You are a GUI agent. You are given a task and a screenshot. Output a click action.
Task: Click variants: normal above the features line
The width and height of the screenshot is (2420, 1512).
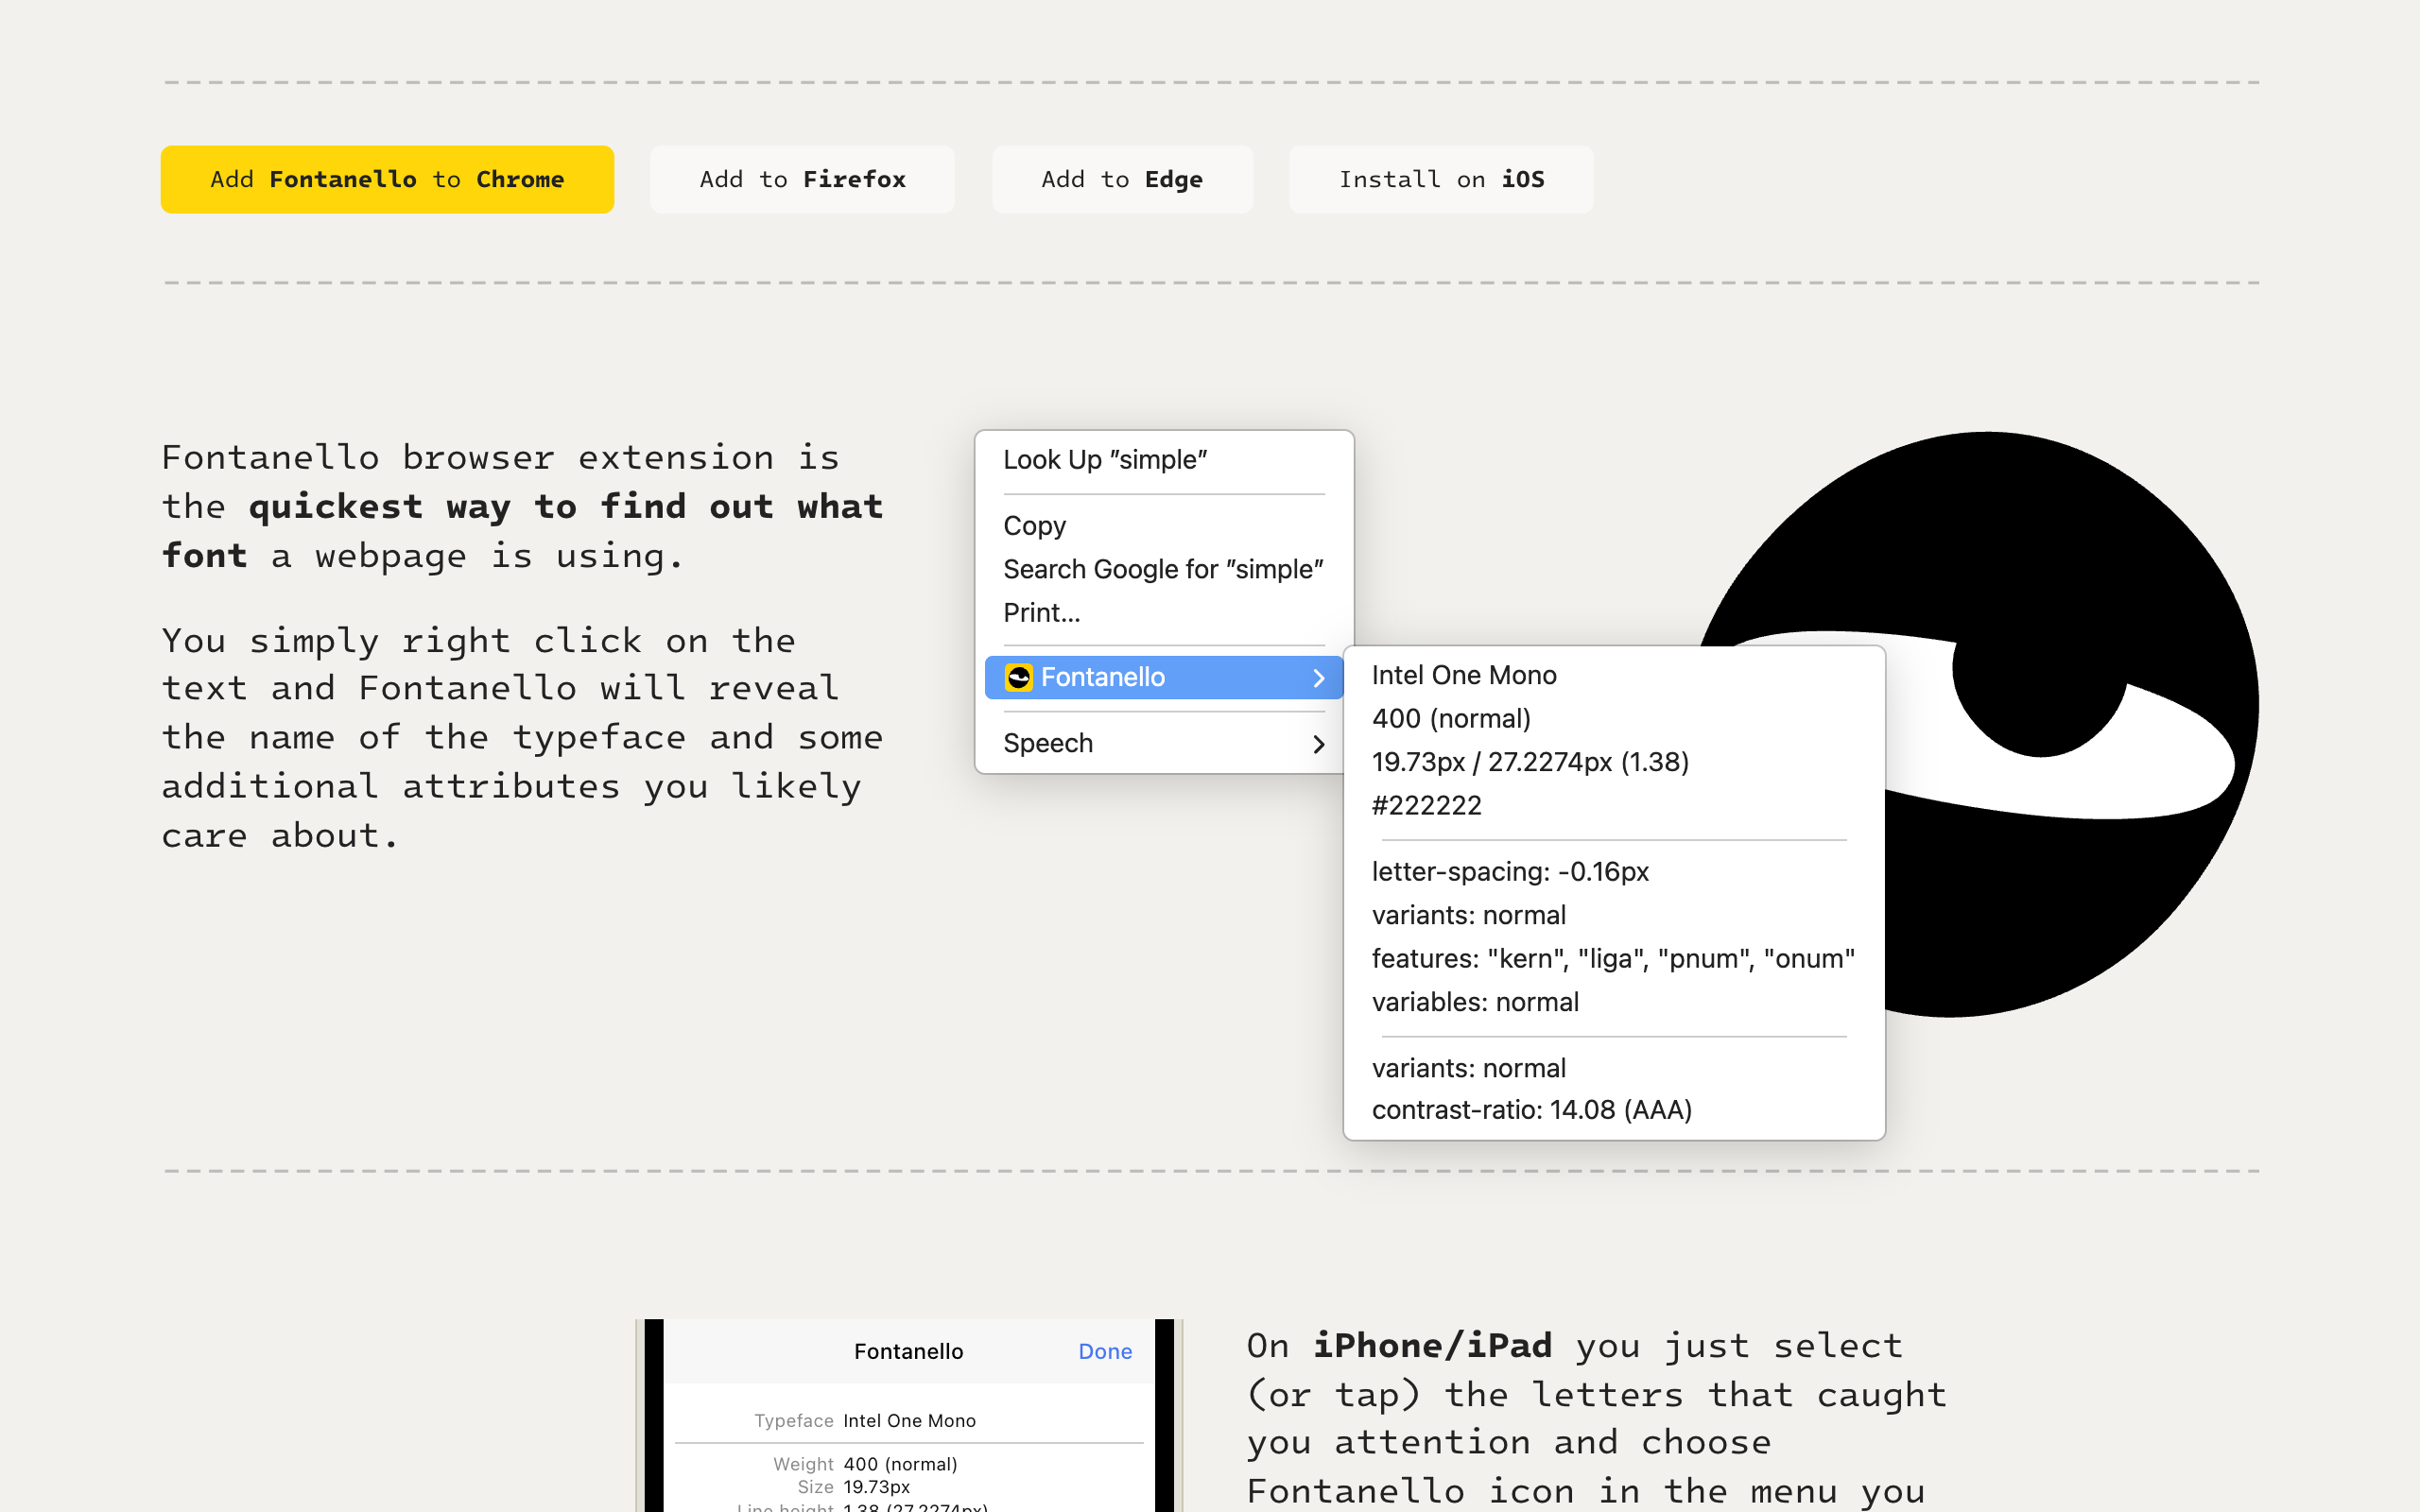point(1468,915)
